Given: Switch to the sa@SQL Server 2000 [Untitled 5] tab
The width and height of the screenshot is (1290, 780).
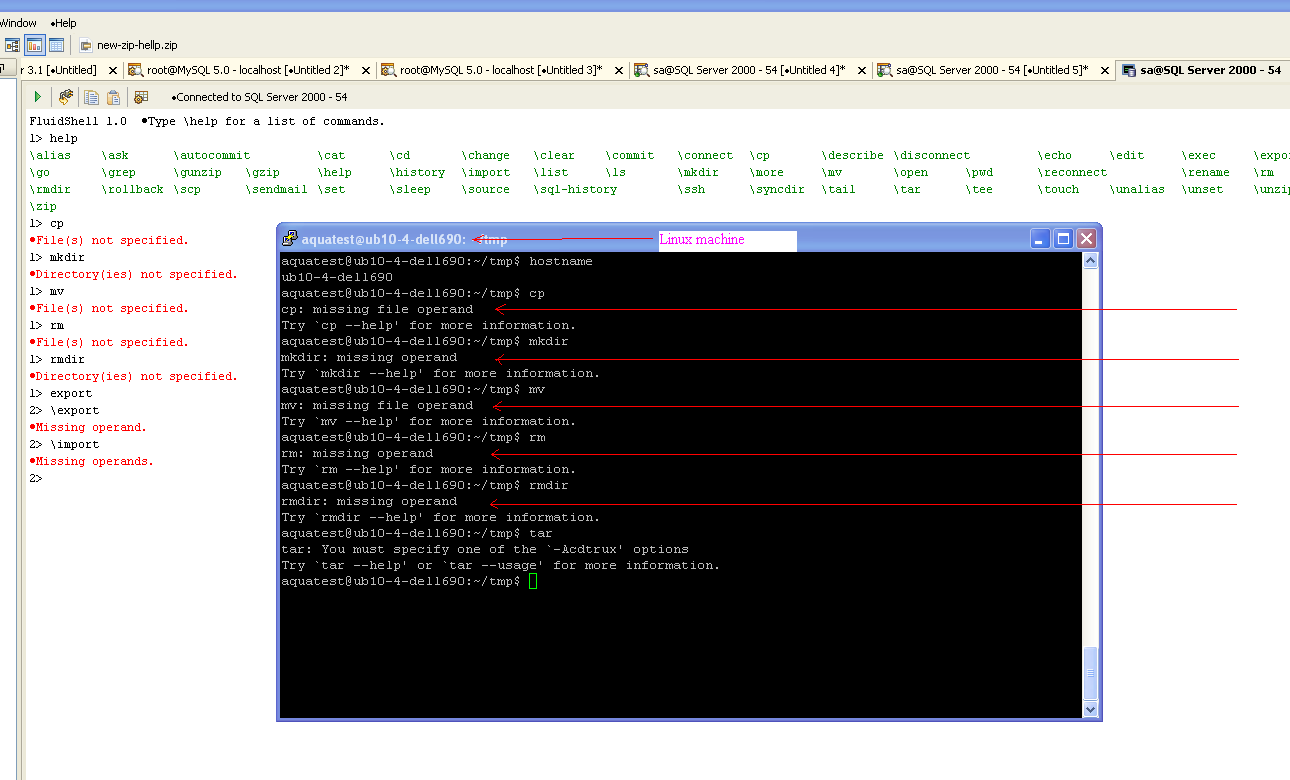Looking at the screenshot, I should [x=994, y=70].
